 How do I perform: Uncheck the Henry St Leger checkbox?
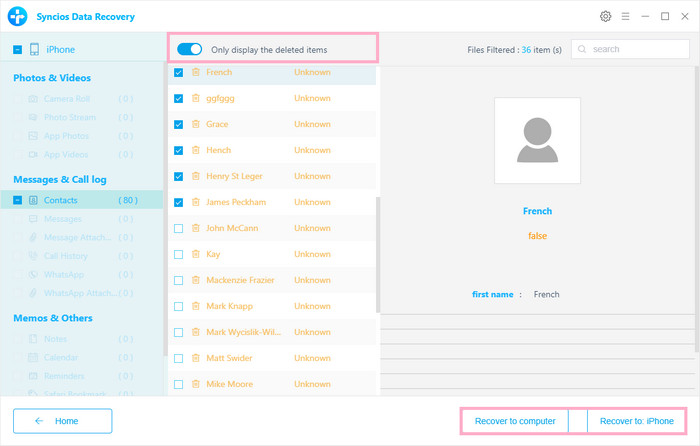(179, 176)
